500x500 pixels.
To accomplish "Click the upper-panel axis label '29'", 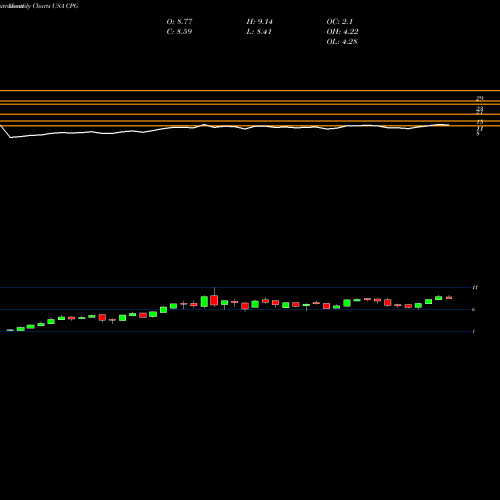I will 480,98.
